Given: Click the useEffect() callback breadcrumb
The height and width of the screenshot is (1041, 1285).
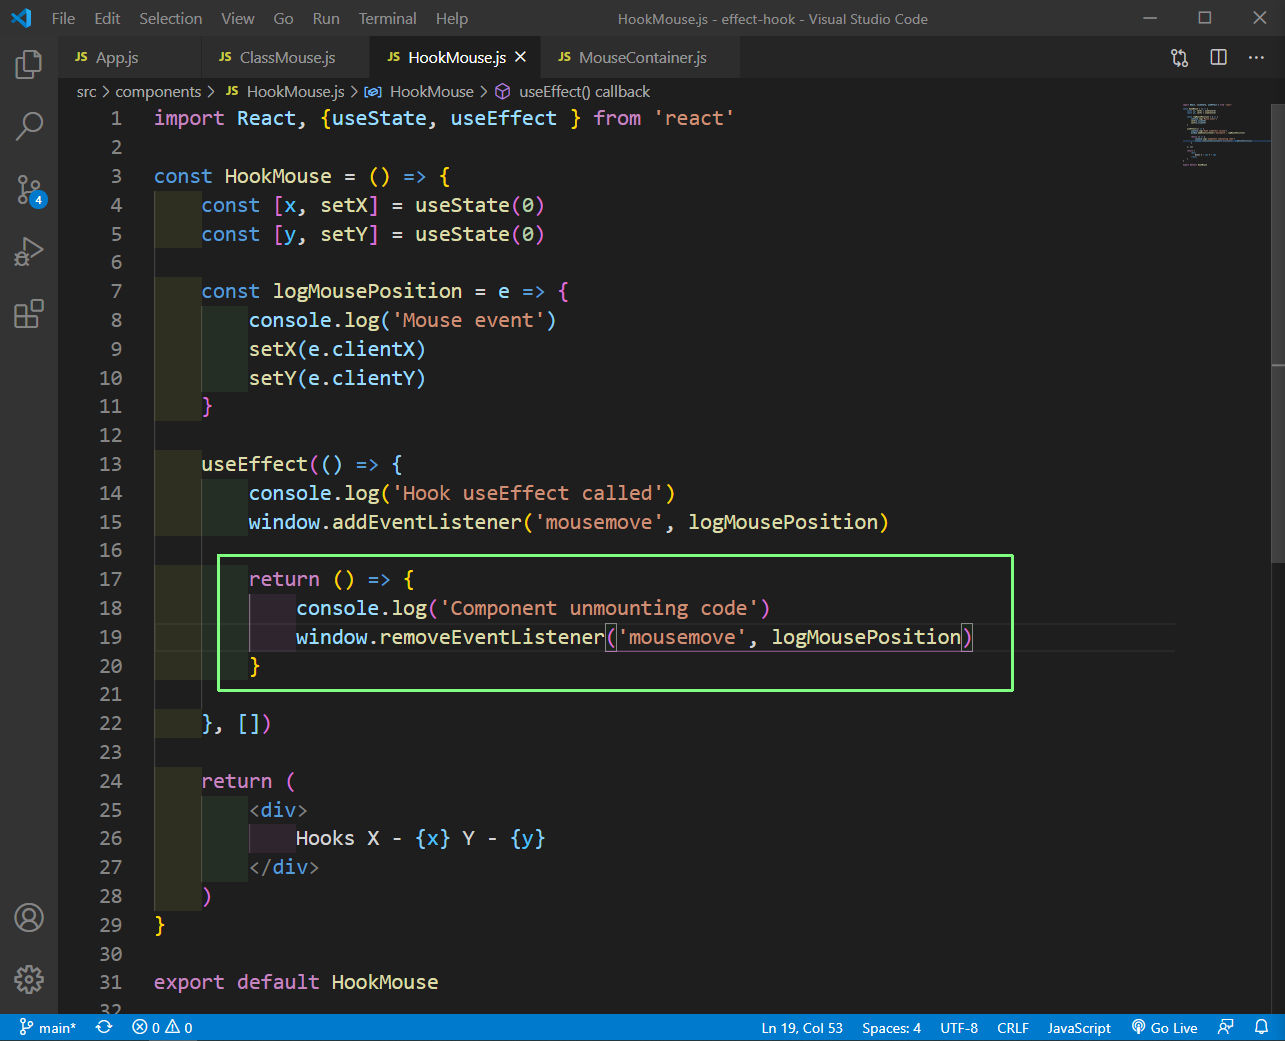Looking at the screenshot, I should pos(573,91).
